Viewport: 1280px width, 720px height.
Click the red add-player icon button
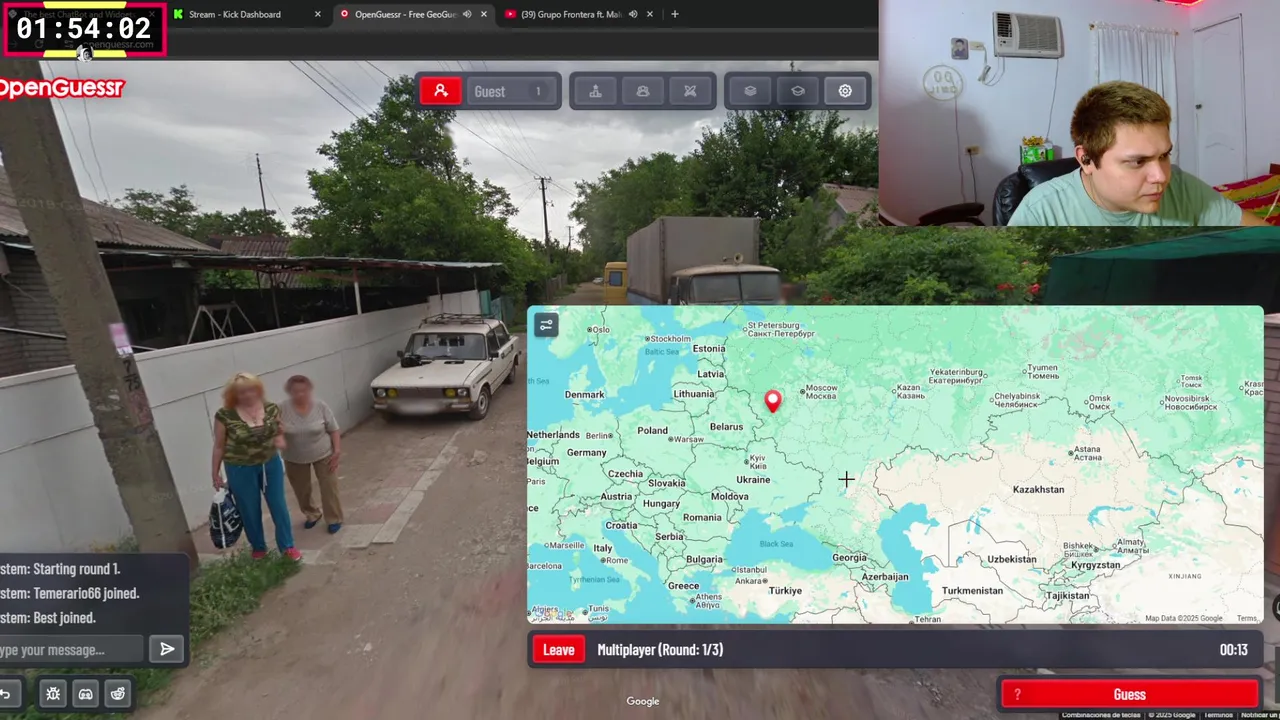point(441,91)
